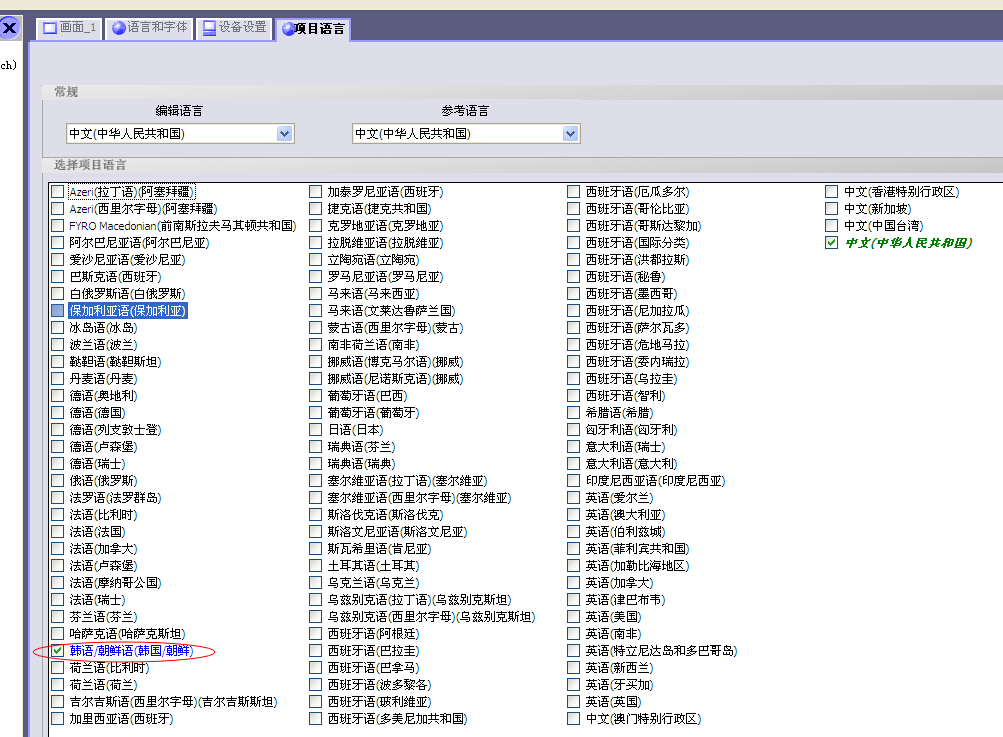Open the 语言和字体 tab
The image size is (1003, 737).
click(149, 28)
